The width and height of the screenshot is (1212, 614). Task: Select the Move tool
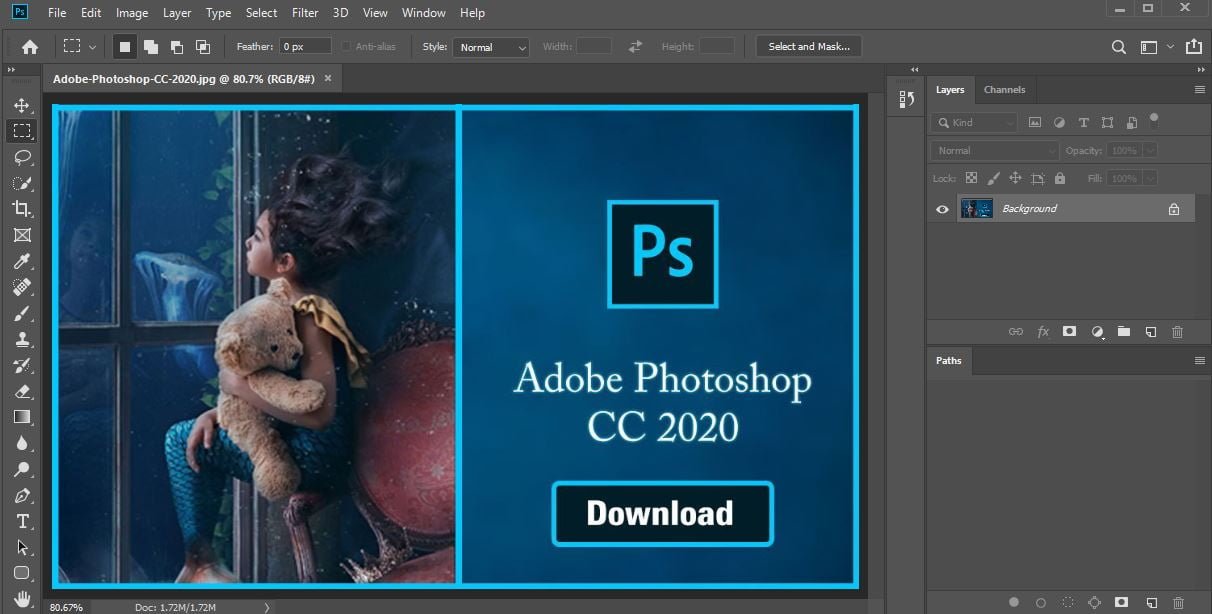[x=22, y=105]
